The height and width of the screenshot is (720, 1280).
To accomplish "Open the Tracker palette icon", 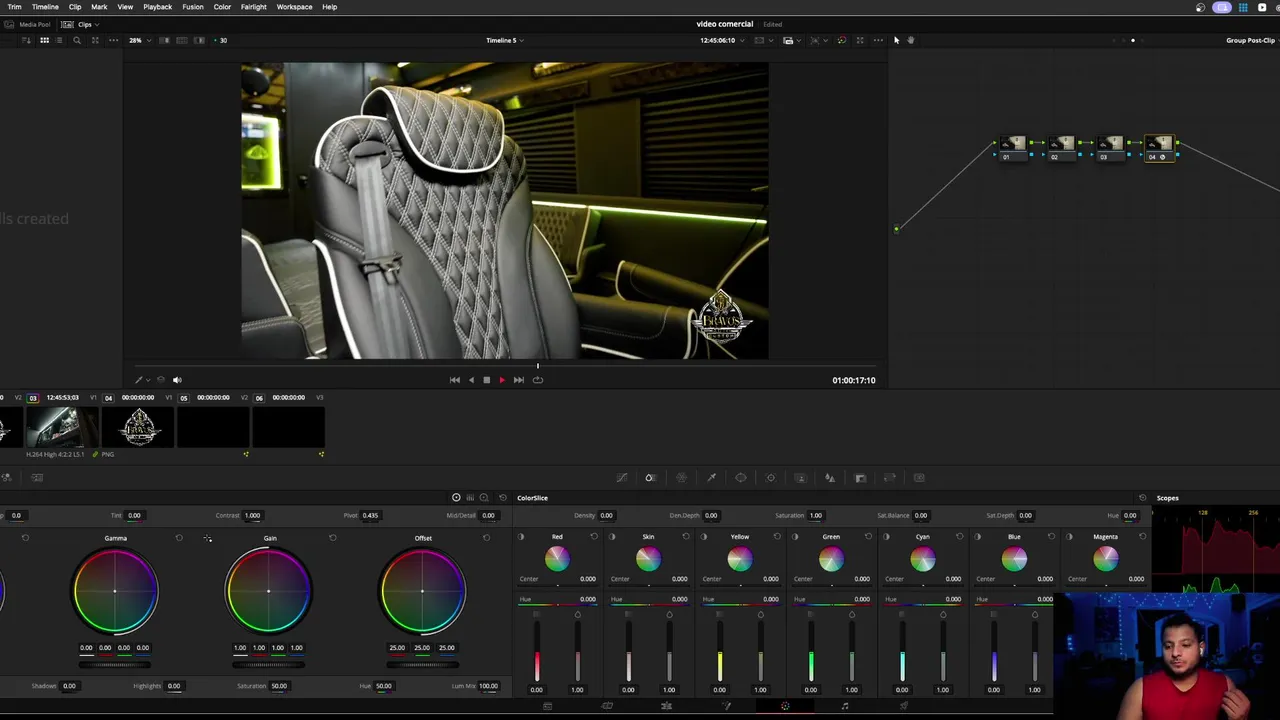I will pos(770,478).
